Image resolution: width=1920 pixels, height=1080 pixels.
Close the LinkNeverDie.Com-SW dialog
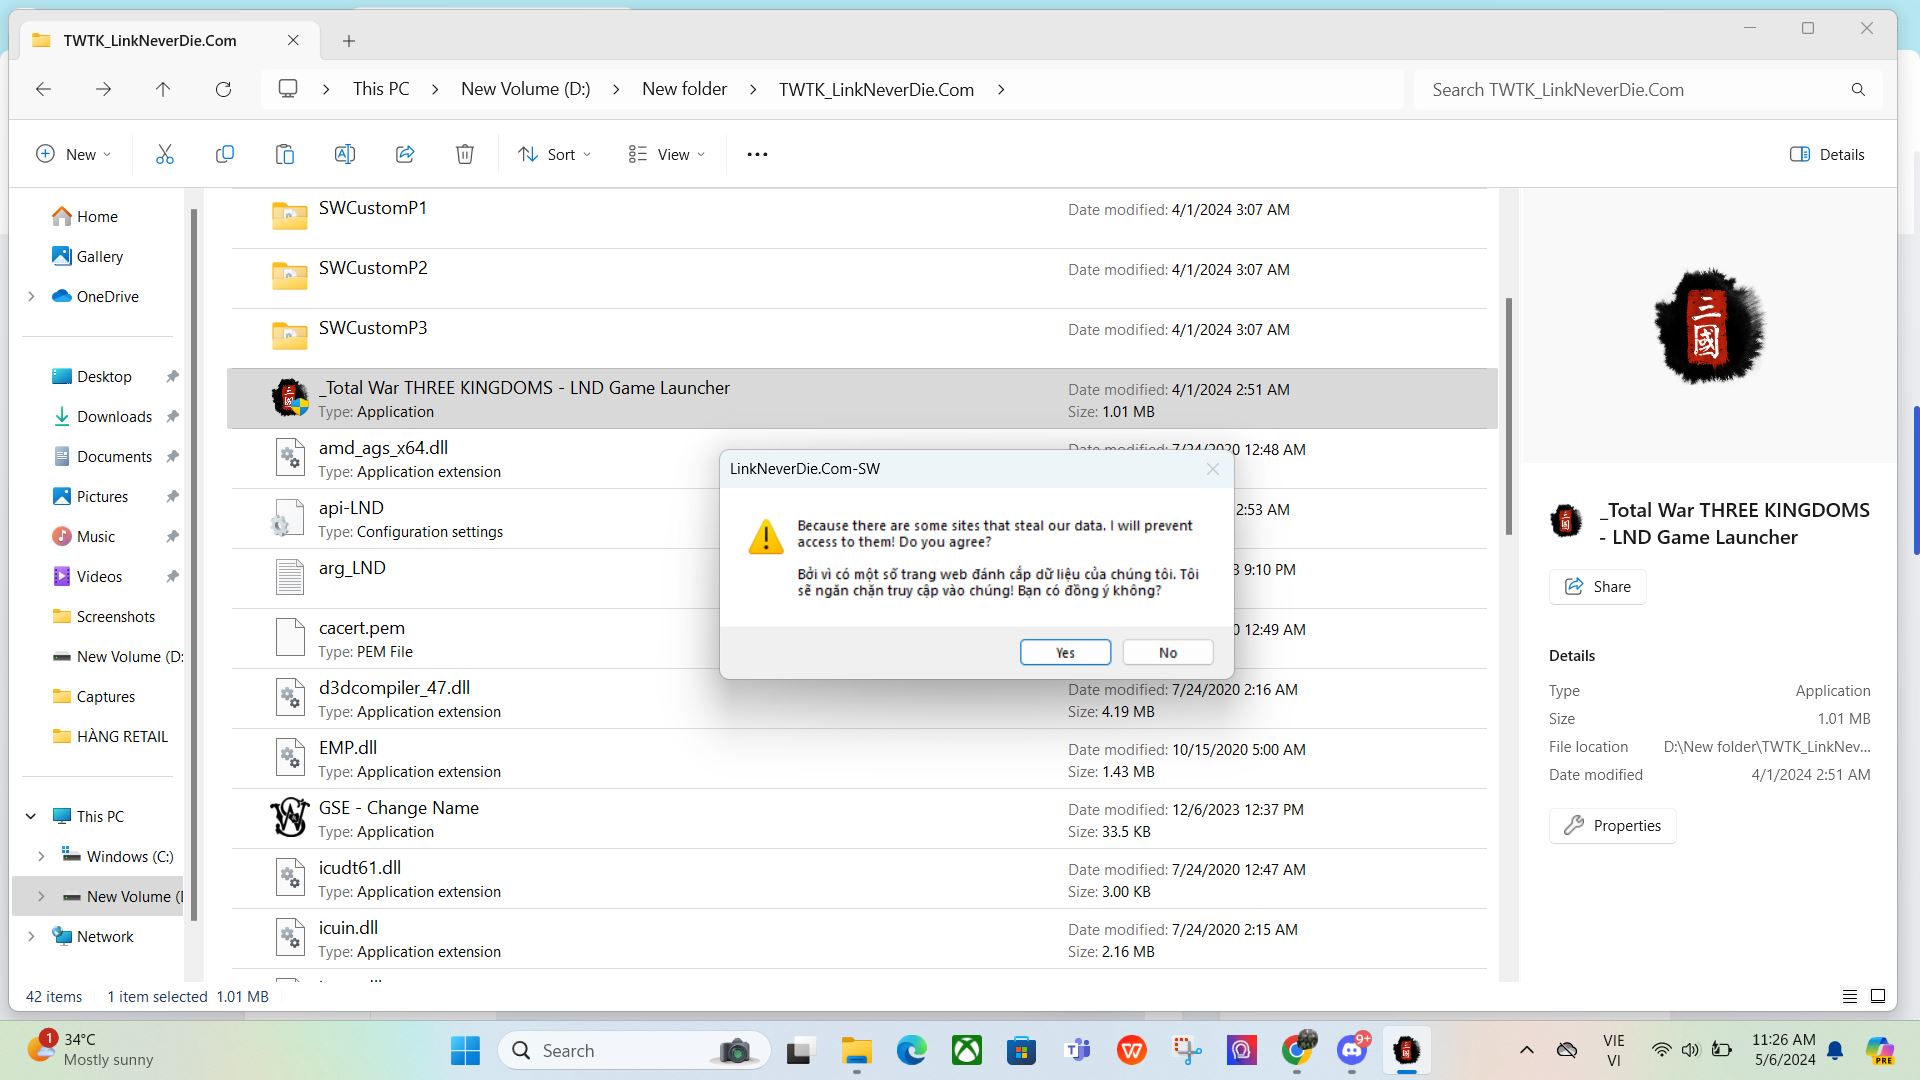coord(1213,469)
